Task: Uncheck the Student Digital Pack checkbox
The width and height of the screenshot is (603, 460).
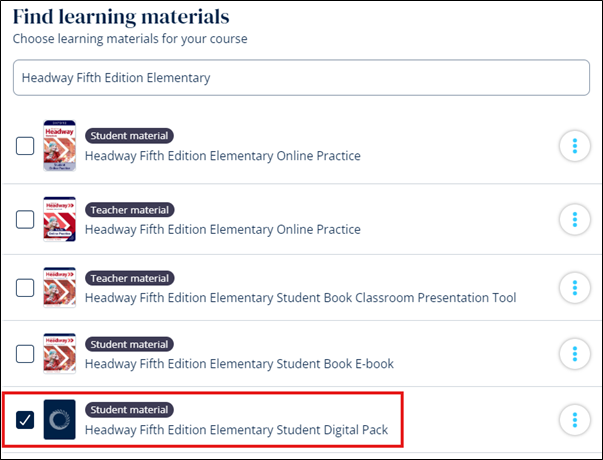Action: click(25, 420)
